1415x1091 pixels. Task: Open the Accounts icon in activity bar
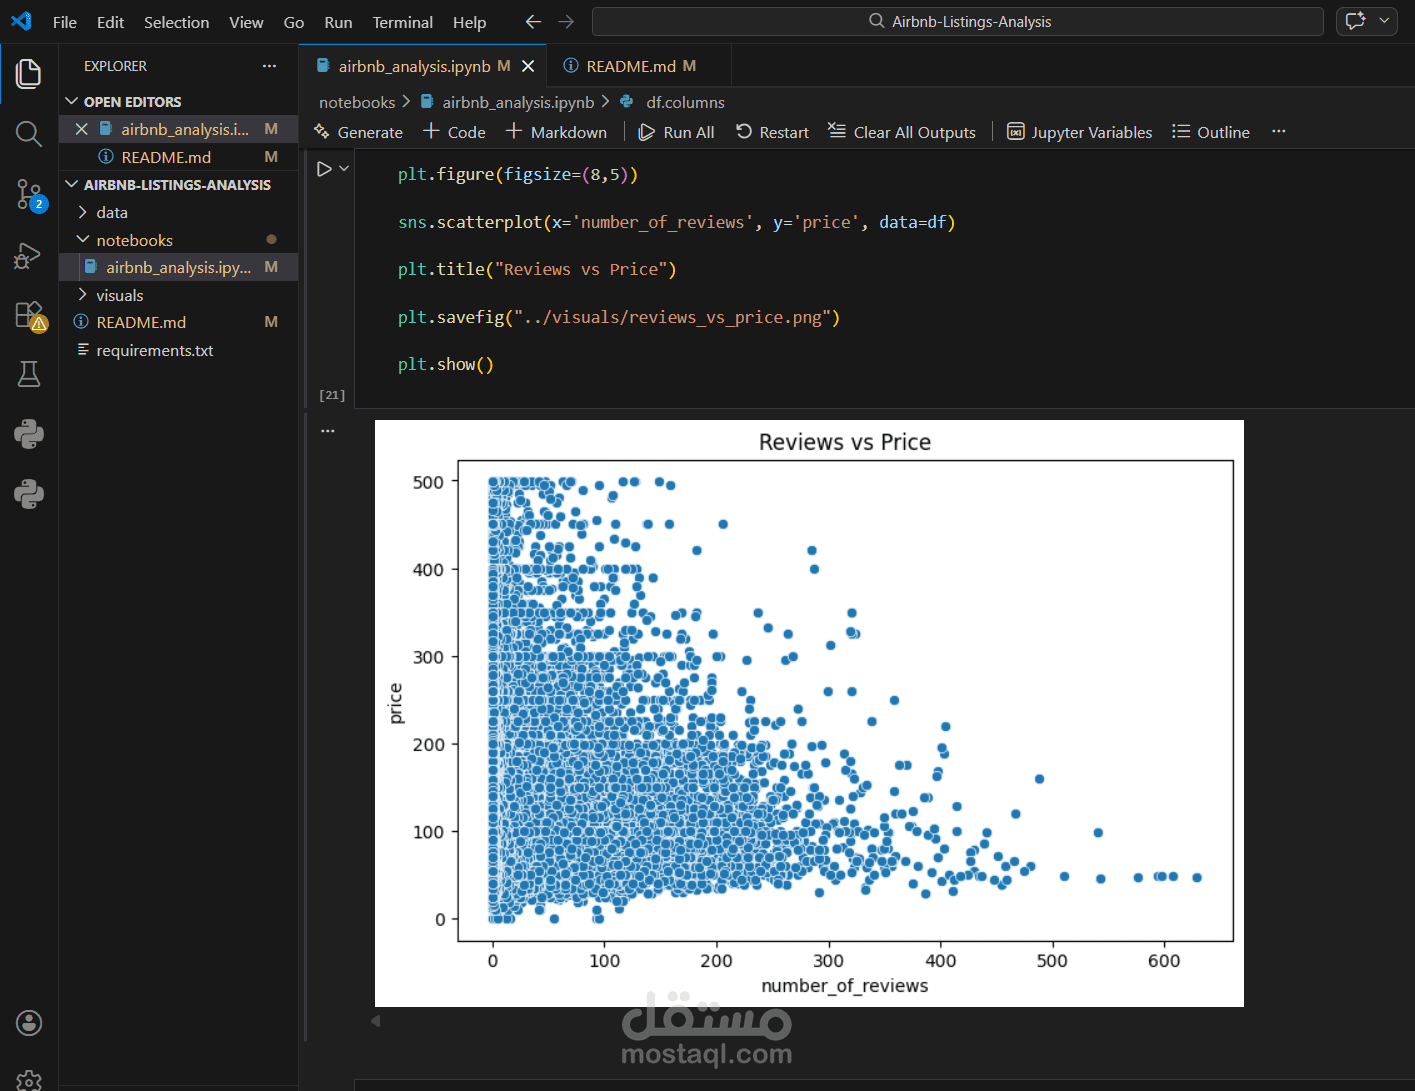[29, 1022]
